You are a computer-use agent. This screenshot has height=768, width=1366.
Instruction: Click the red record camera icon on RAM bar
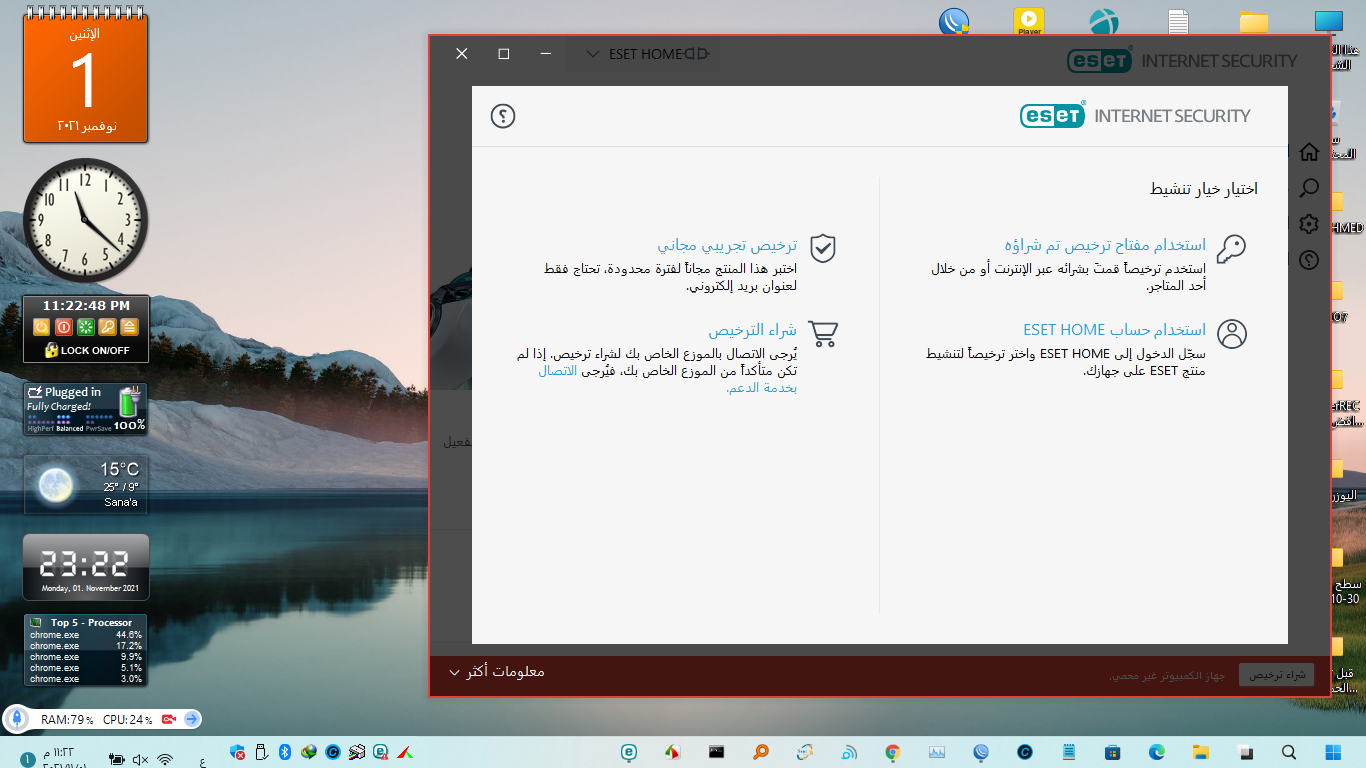point(169,719)
